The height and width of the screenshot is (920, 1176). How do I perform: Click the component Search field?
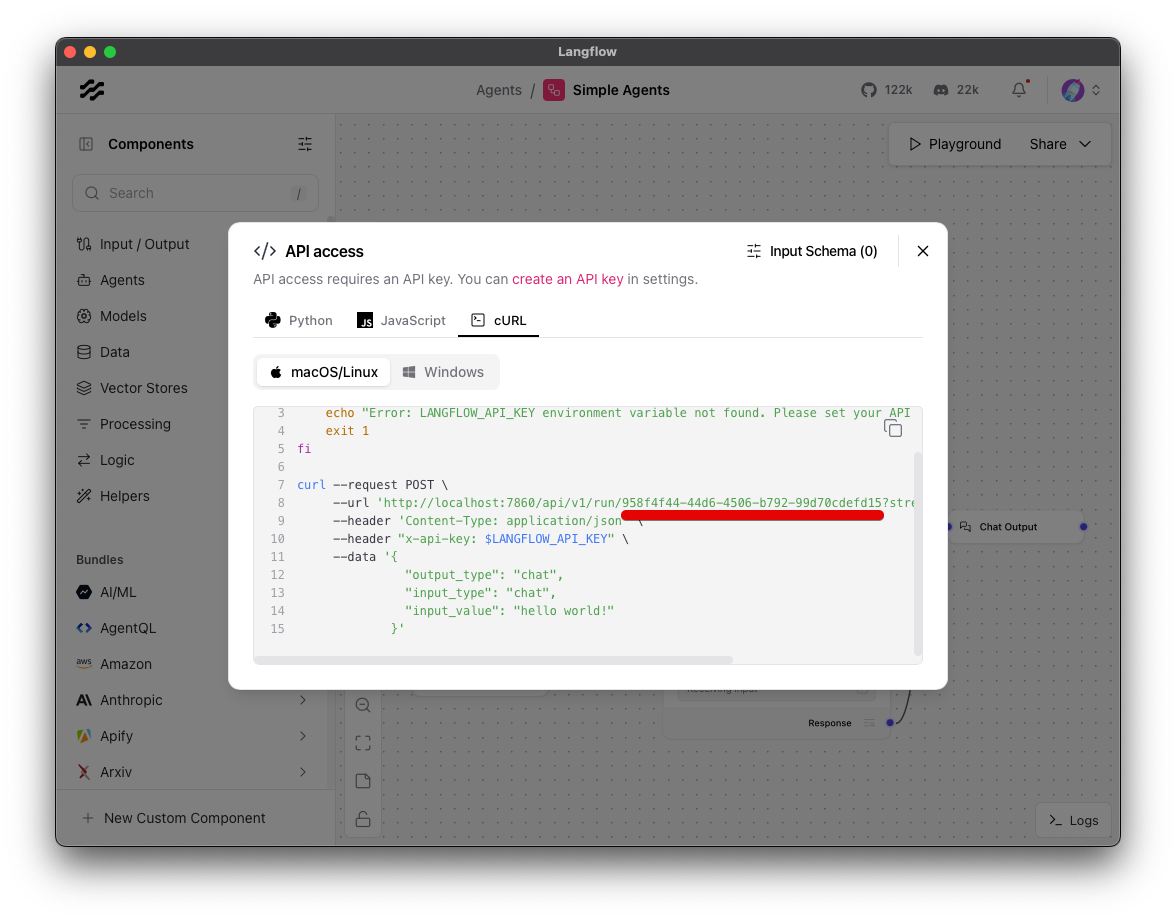tap(195, 192)
